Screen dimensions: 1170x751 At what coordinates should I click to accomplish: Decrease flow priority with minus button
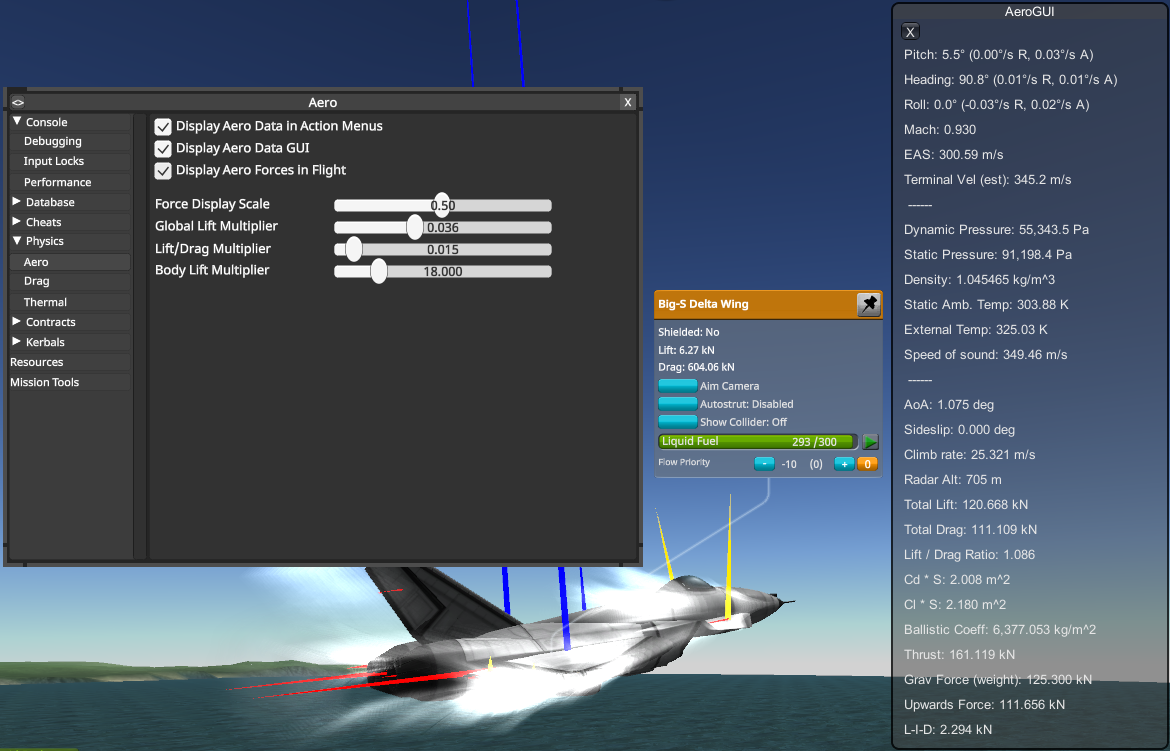click(763, 464)
